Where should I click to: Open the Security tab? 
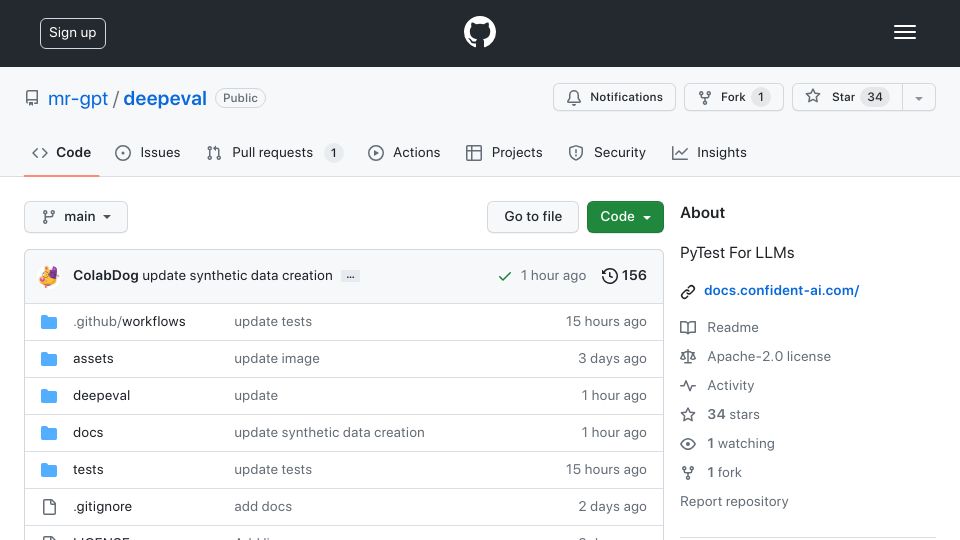[607, 152]
